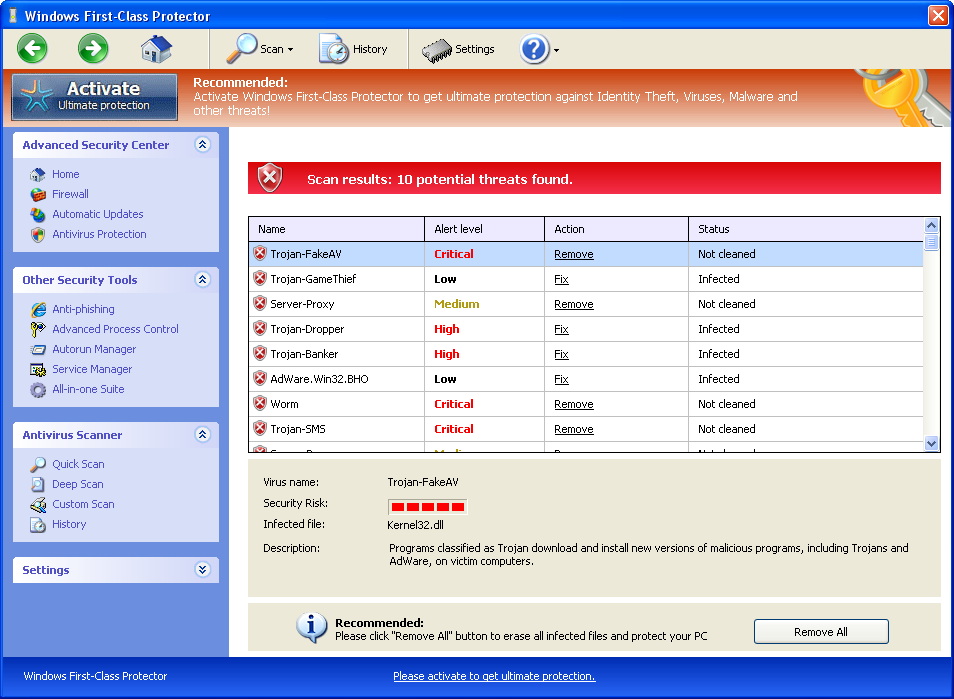
Task: Click the link to activate ultimate protection
Action: 494,676
